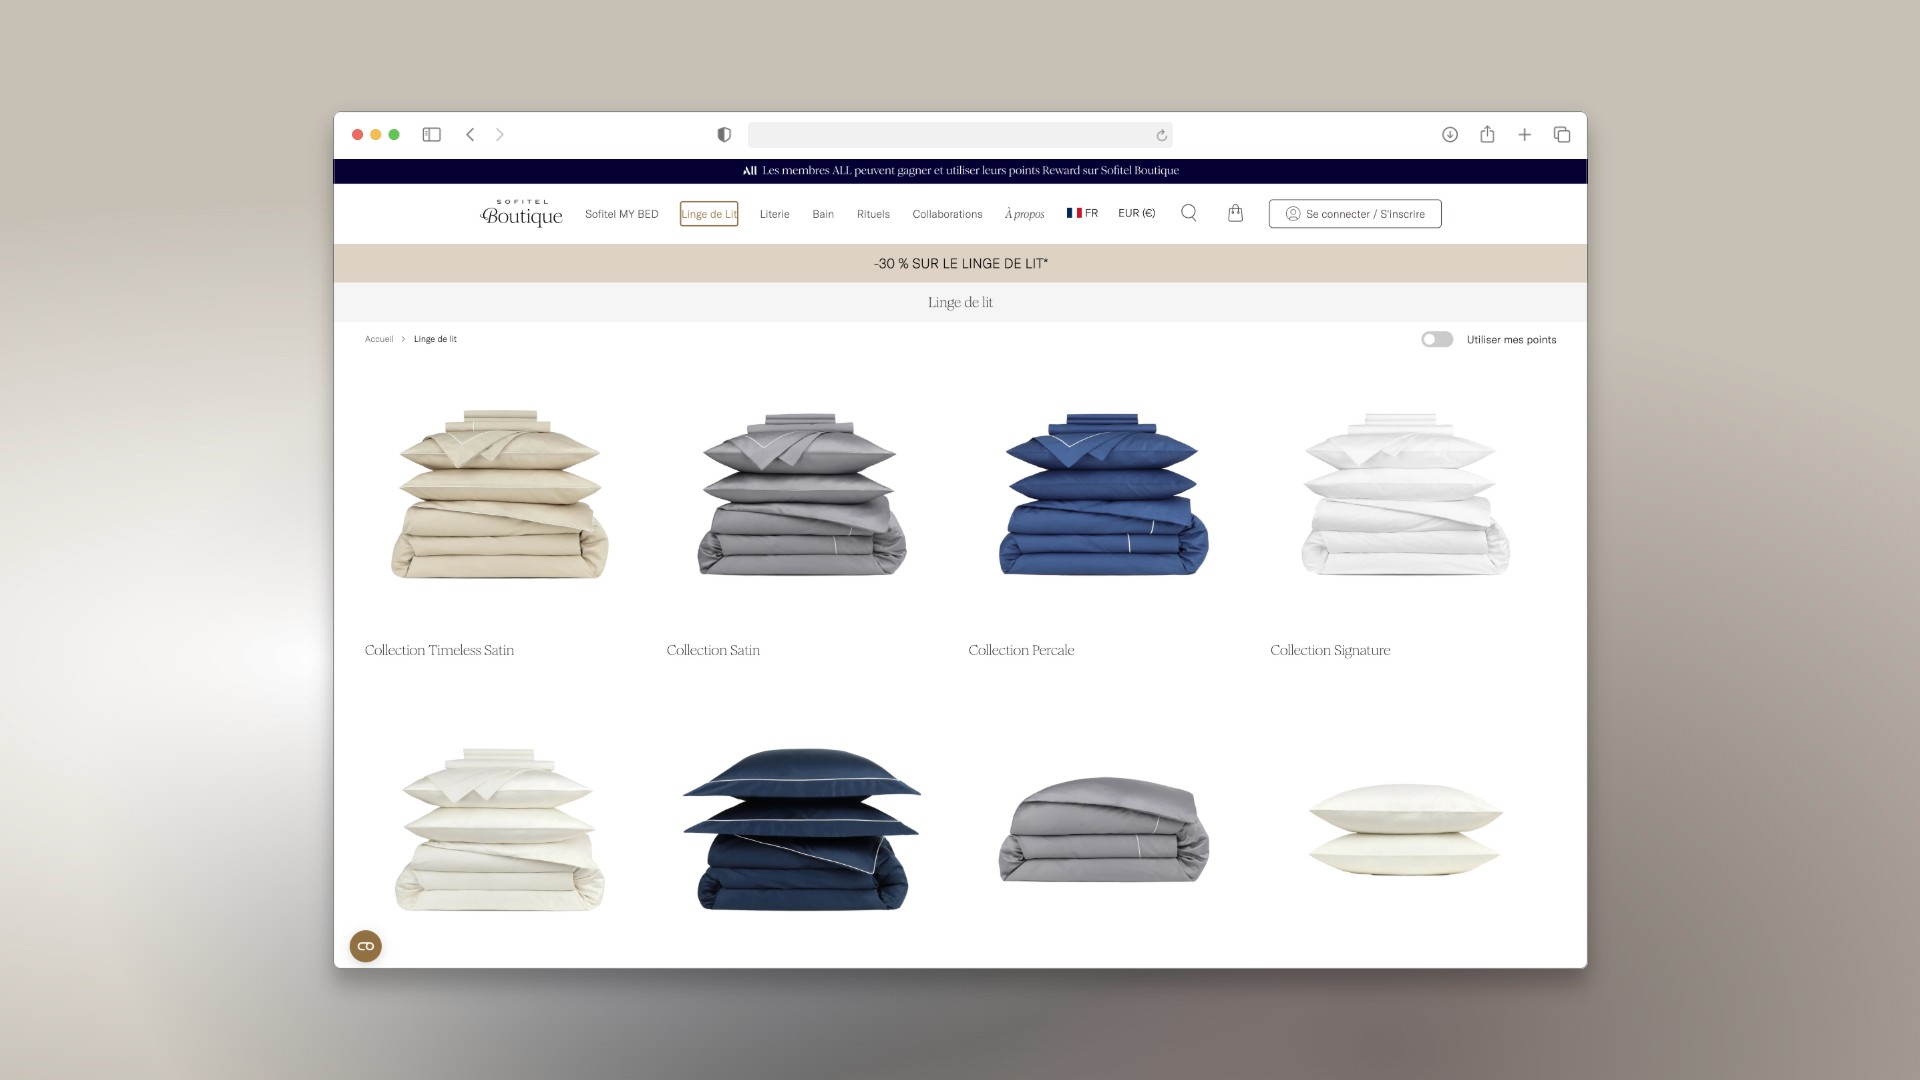Select the Collaborations menu item

947,214
